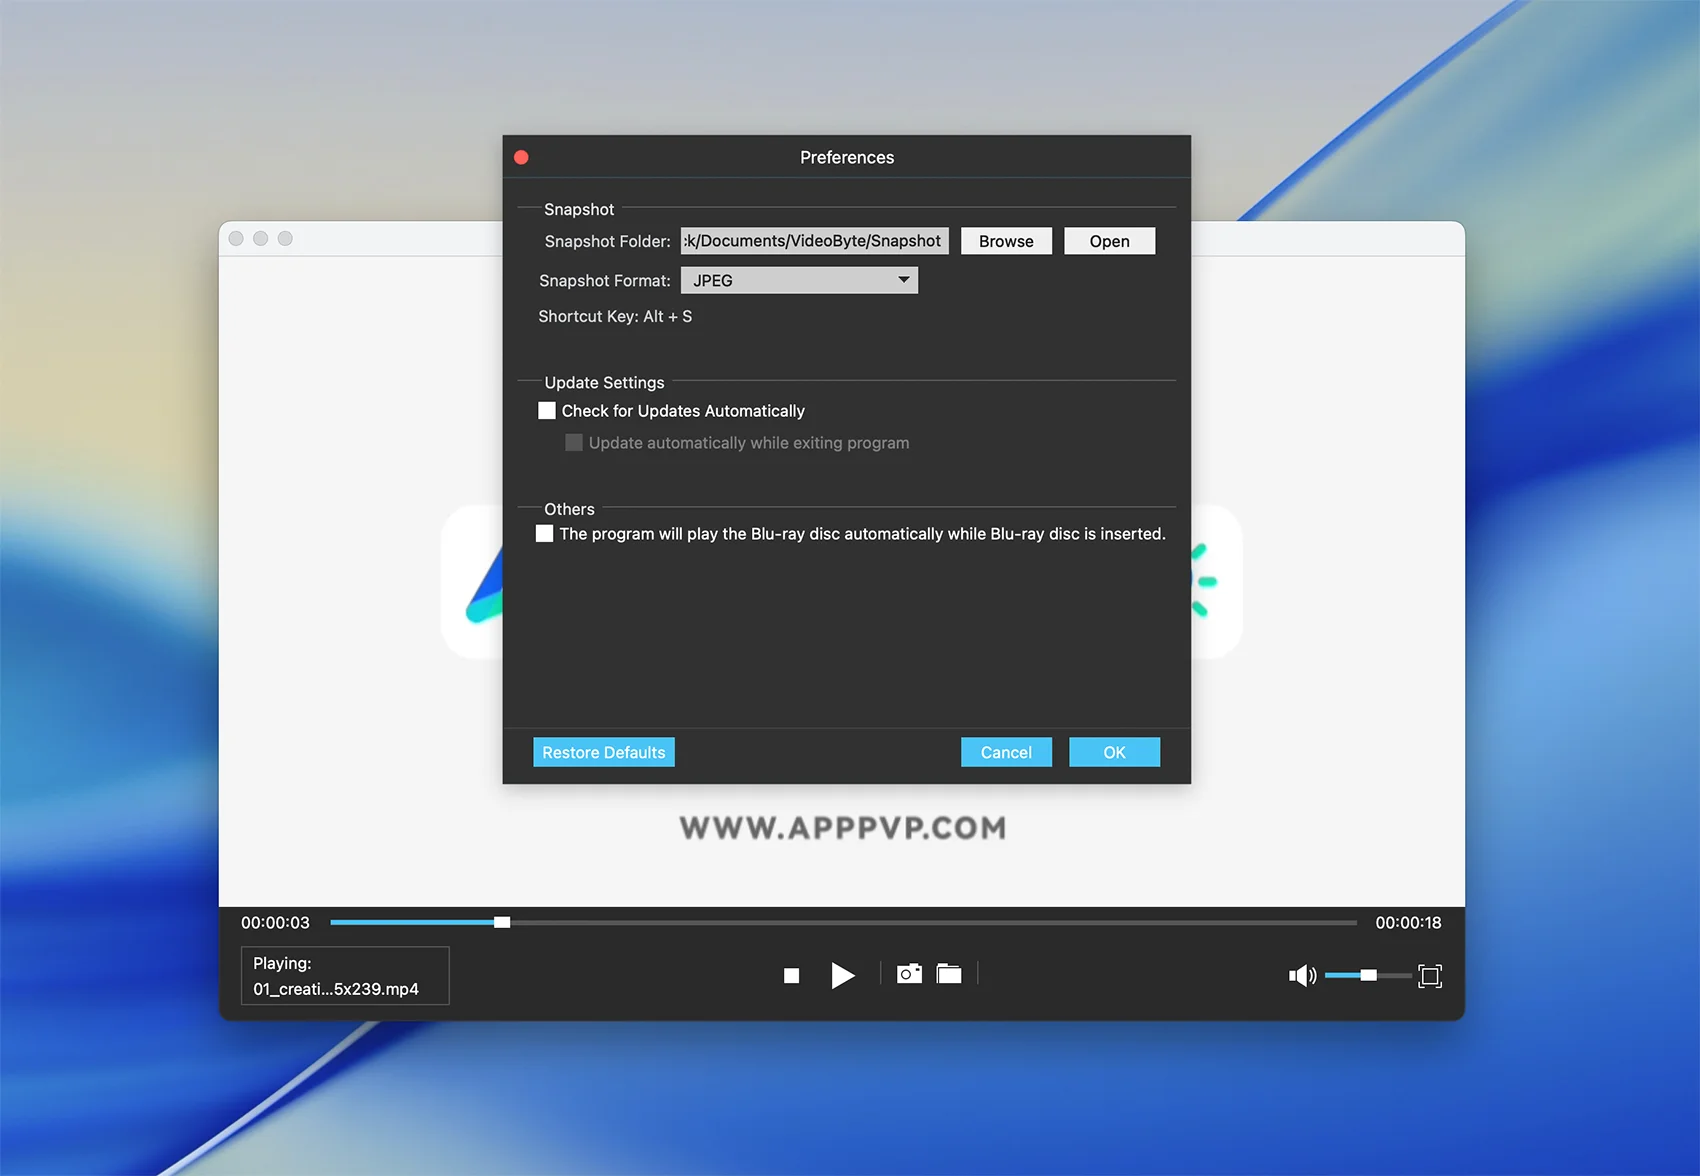This screenshot has height=1176, width=1700.
Task: Open the snapshot folder icon
Action: tap(949, 974)
